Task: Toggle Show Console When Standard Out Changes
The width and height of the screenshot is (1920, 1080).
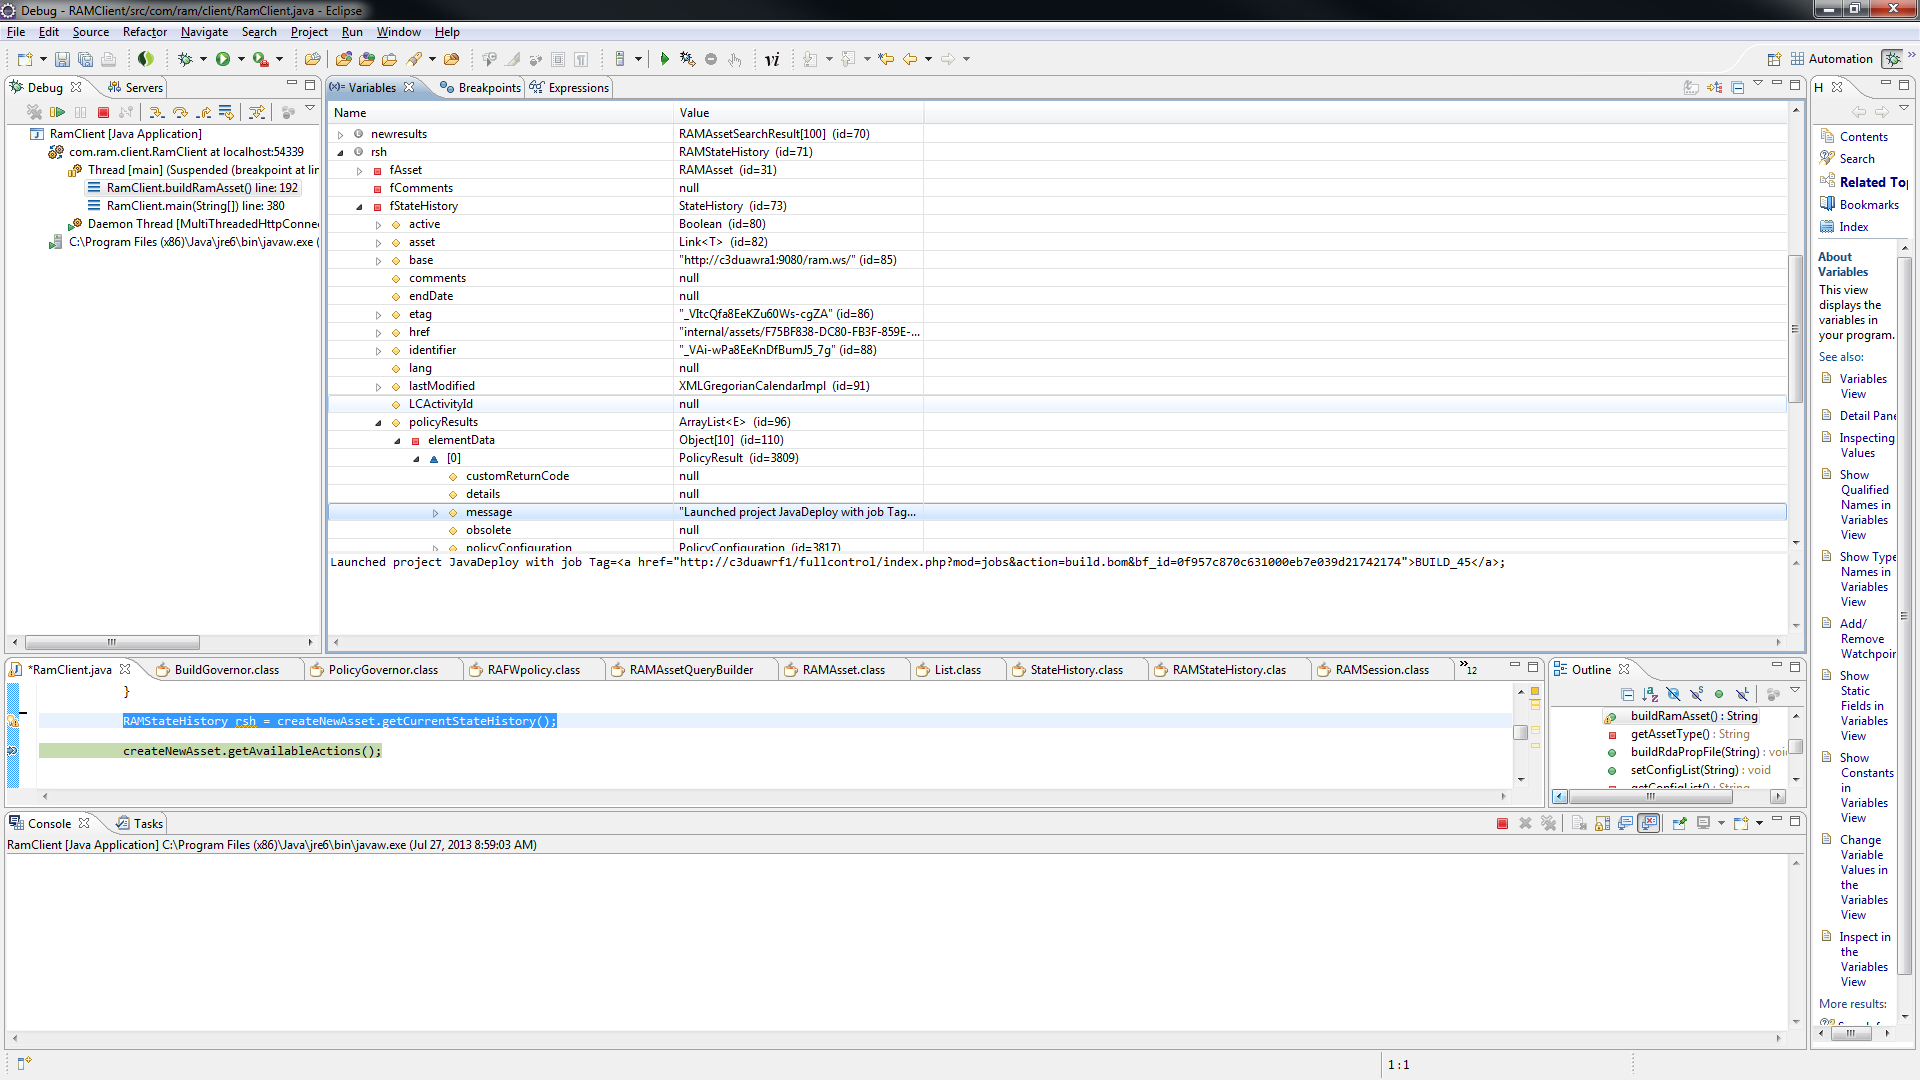Action: pyautogui.click(x=1626, y=824)
